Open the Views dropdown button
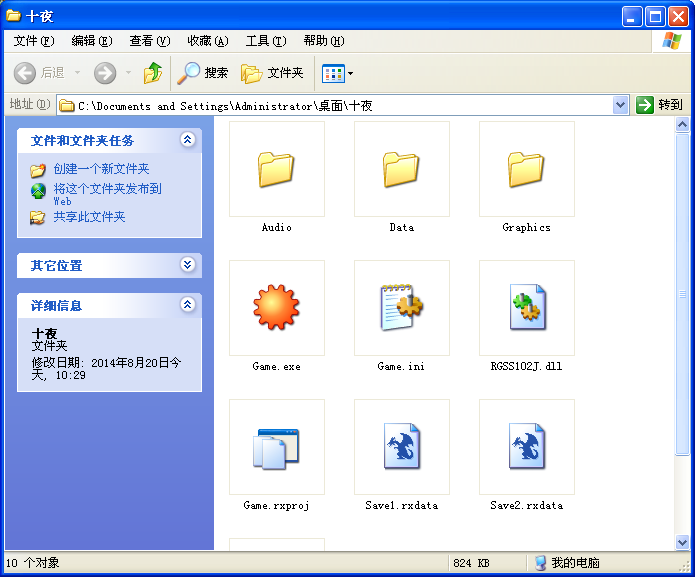 tap(338, 73)
